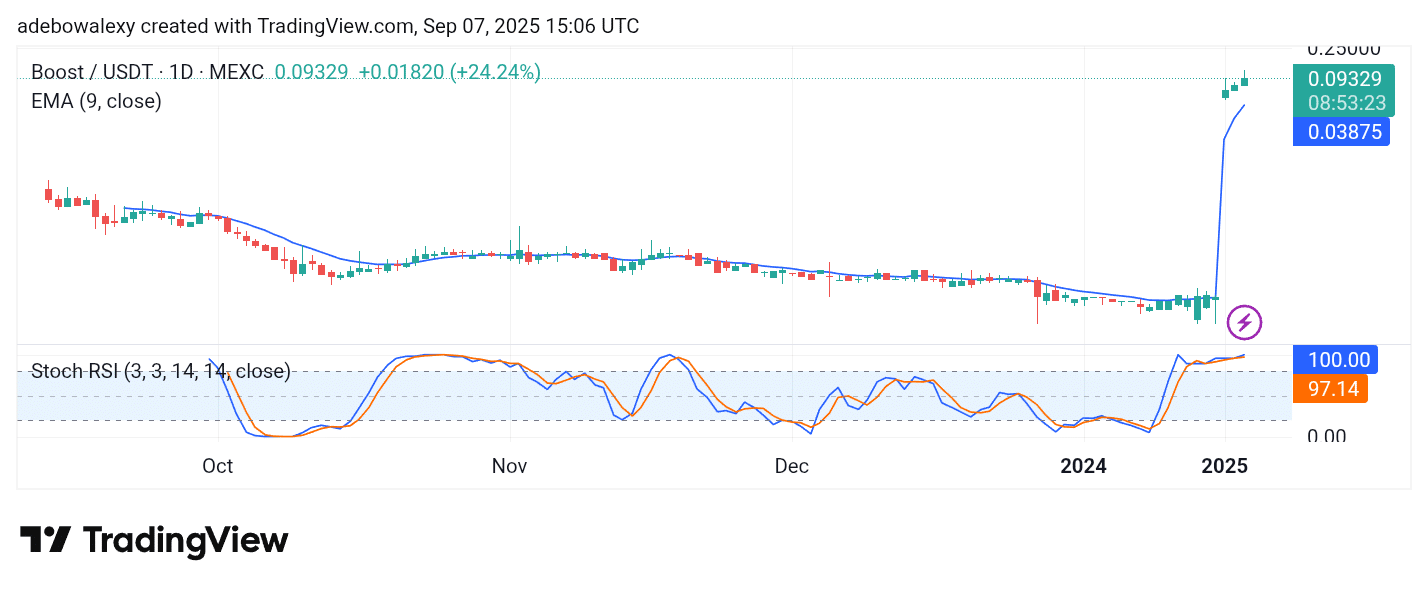Click the 0.00 Stoch RSI scale value

[1328, 436]
